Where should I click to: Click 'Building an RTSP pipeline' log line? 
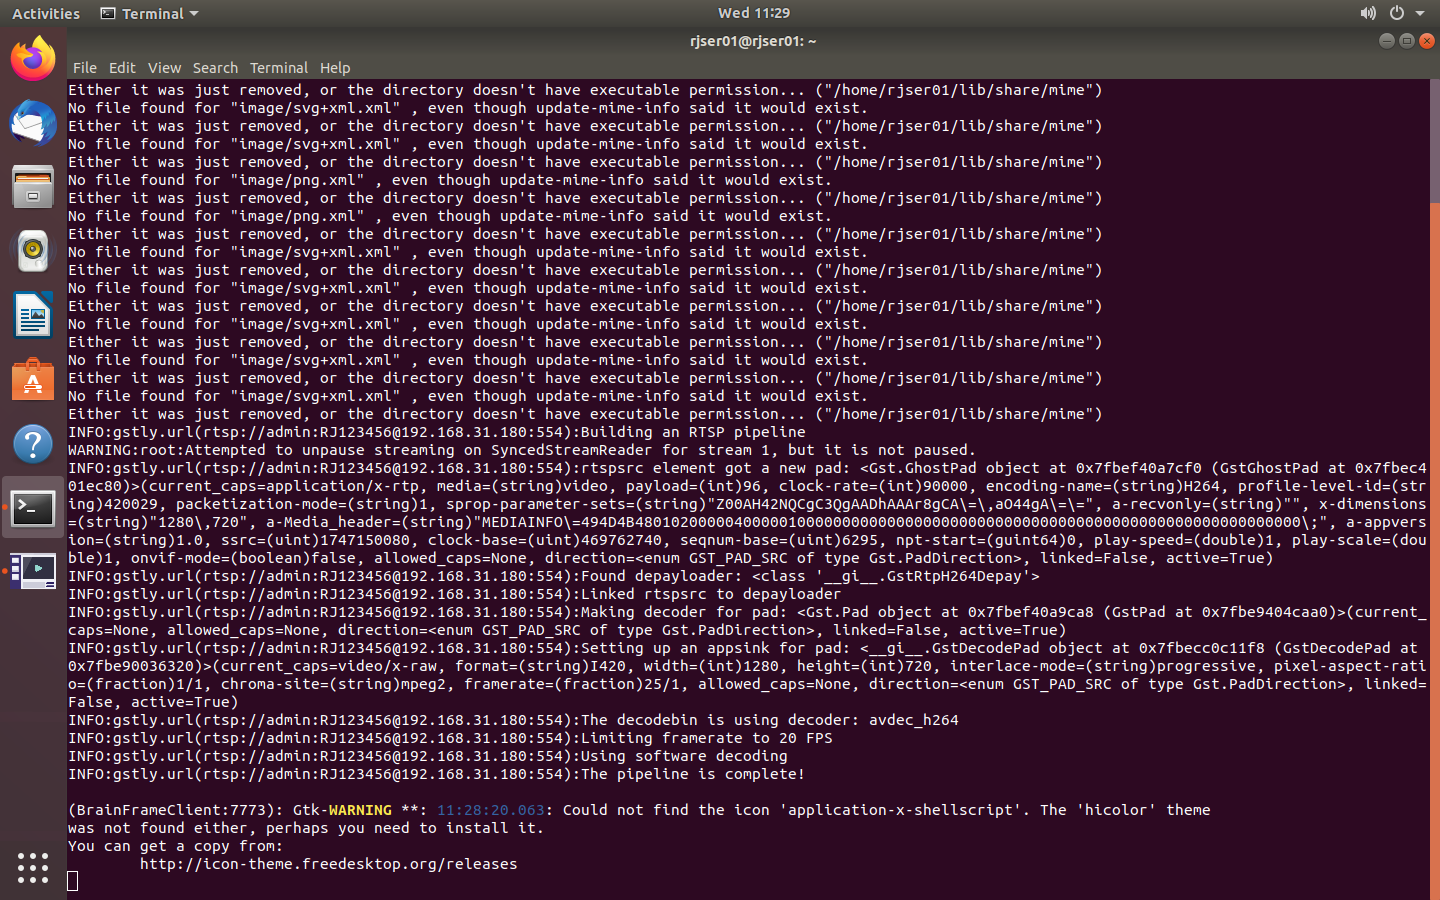click(x=436, y=432)
